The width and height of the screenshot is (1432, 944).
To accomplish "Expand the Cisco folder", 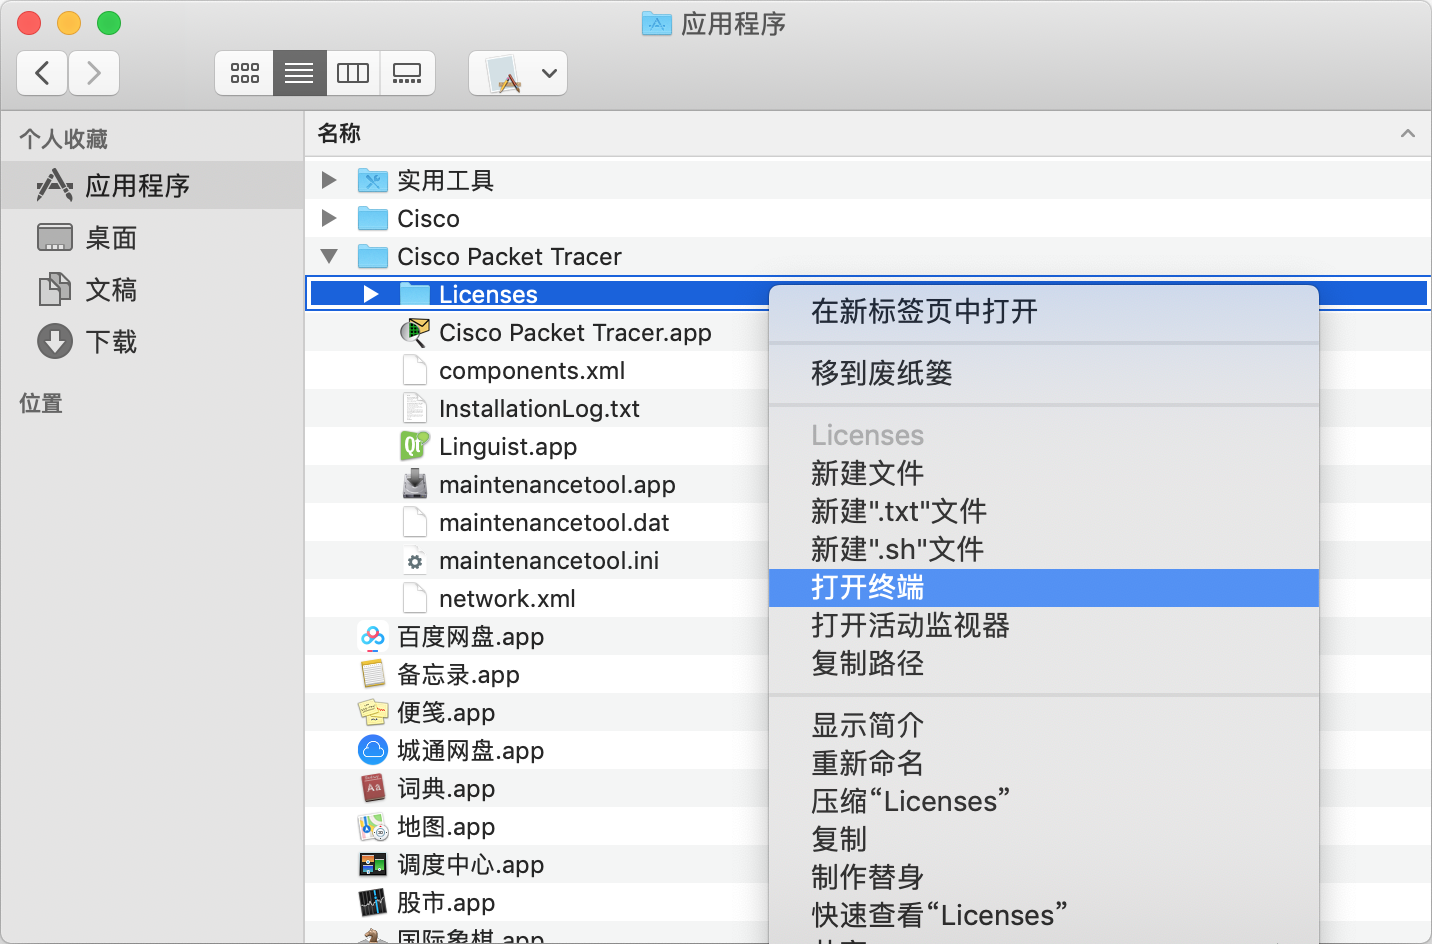I will tap(329, 218).
